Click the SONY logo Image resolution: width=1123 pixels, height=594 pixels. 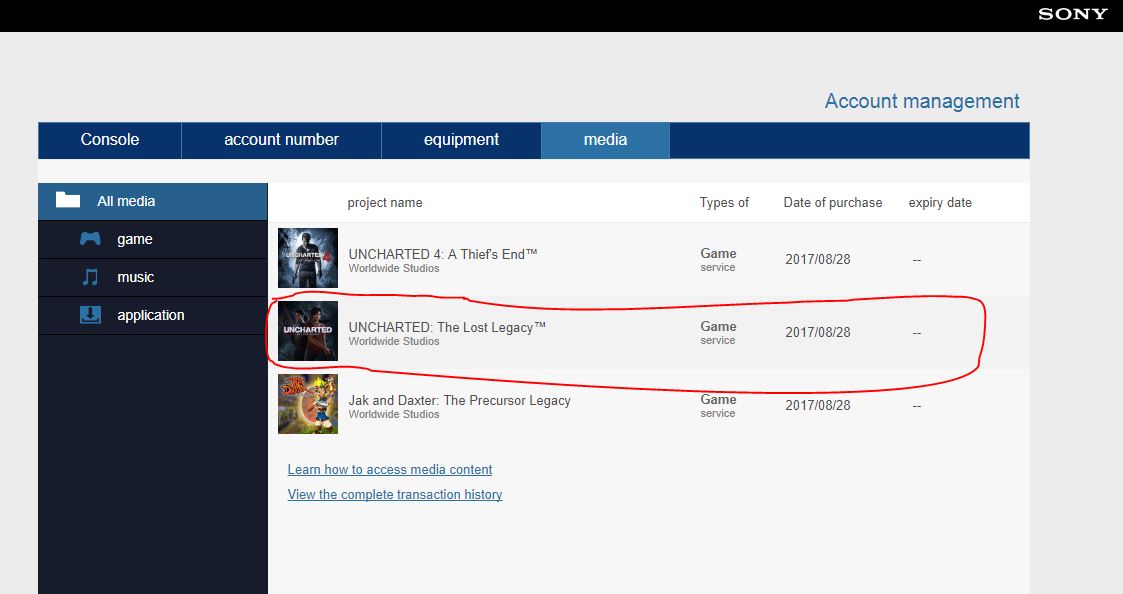coord(1073,14)
